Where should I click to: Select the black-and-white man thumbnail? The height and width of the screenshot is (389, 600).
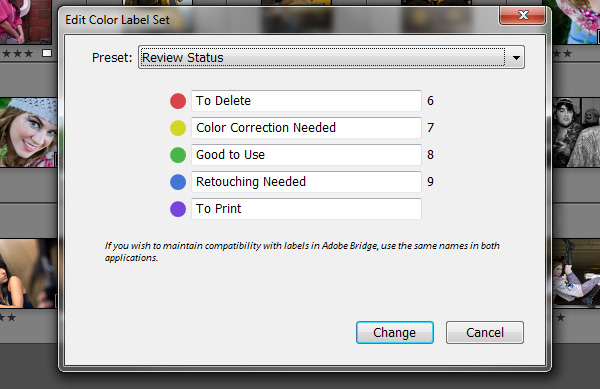click(576, 132)
